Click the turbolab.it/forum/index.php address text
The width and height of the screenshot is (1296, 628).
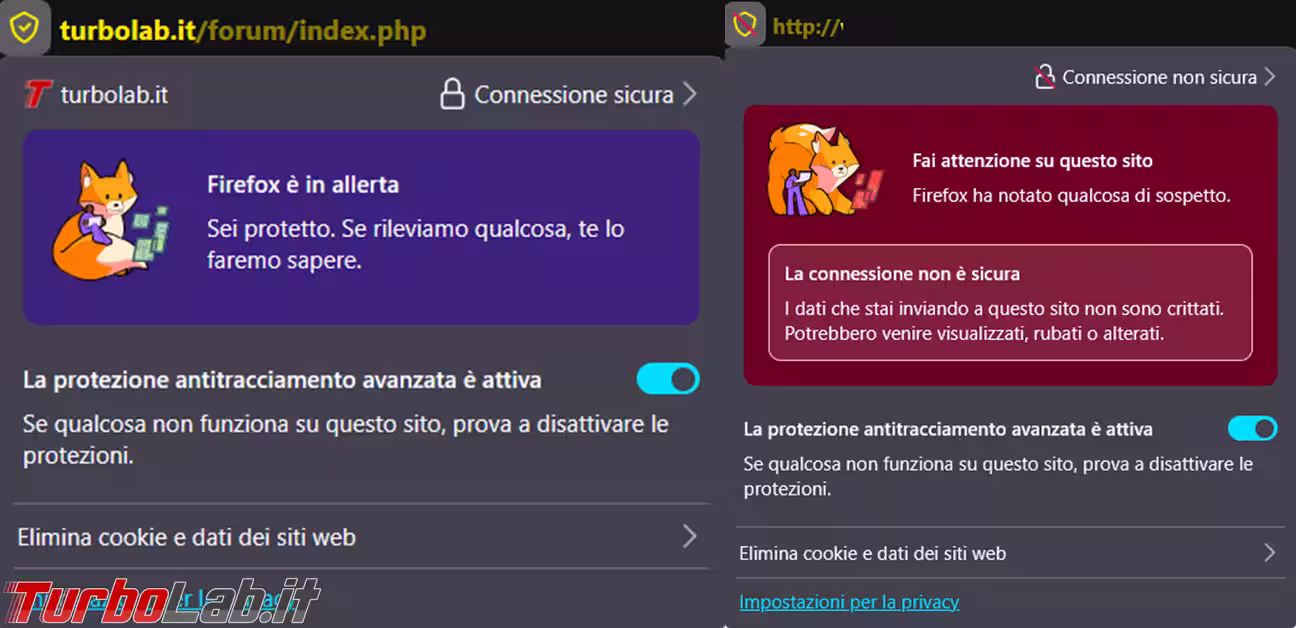[x=243, y=30]
